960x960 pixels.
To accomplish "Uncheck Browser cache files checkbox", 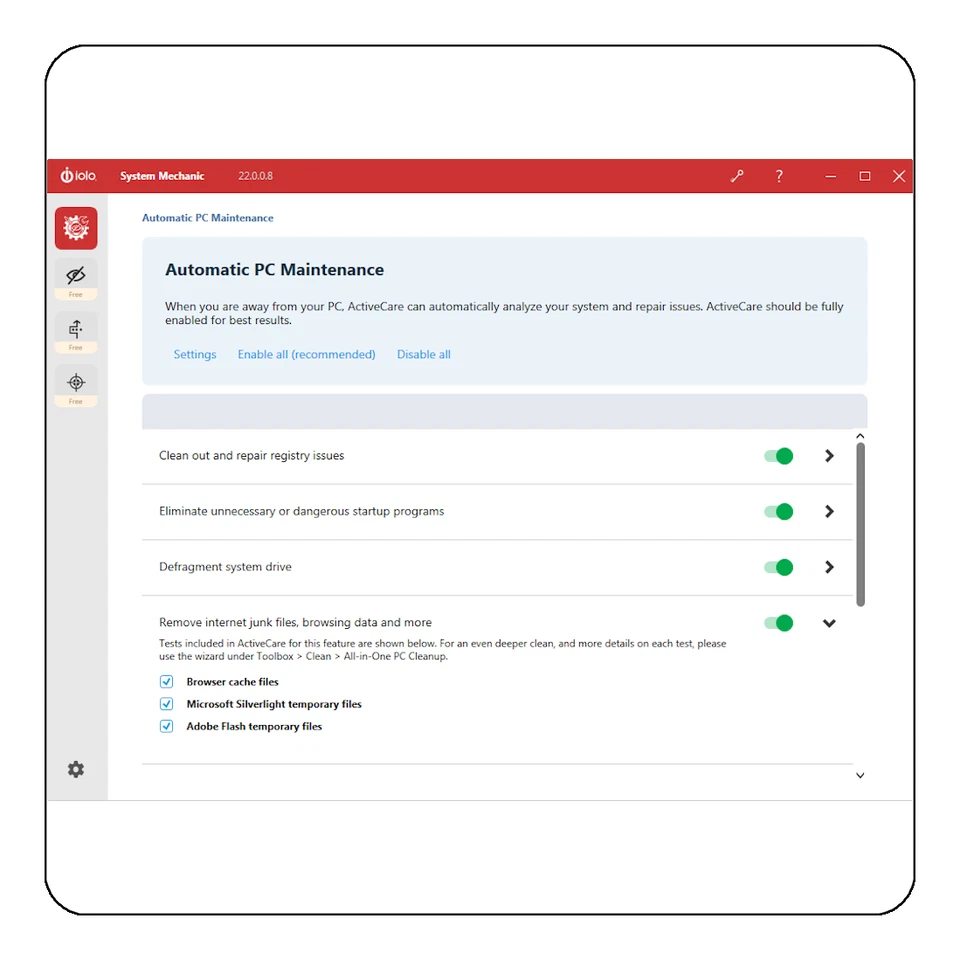I will tap(167, 681).
